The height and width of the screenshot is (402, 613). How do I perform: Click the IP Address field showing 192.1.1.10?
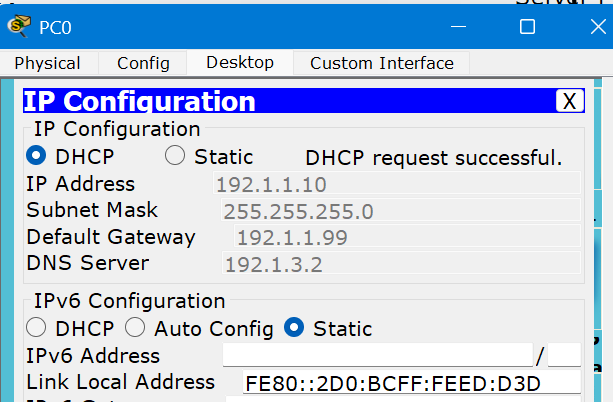coord(397,184)
